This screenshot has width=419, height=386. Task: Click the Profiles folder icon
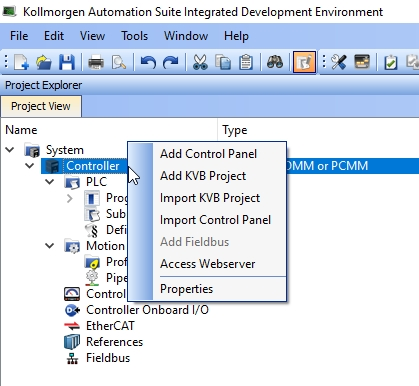coord(92,262)
